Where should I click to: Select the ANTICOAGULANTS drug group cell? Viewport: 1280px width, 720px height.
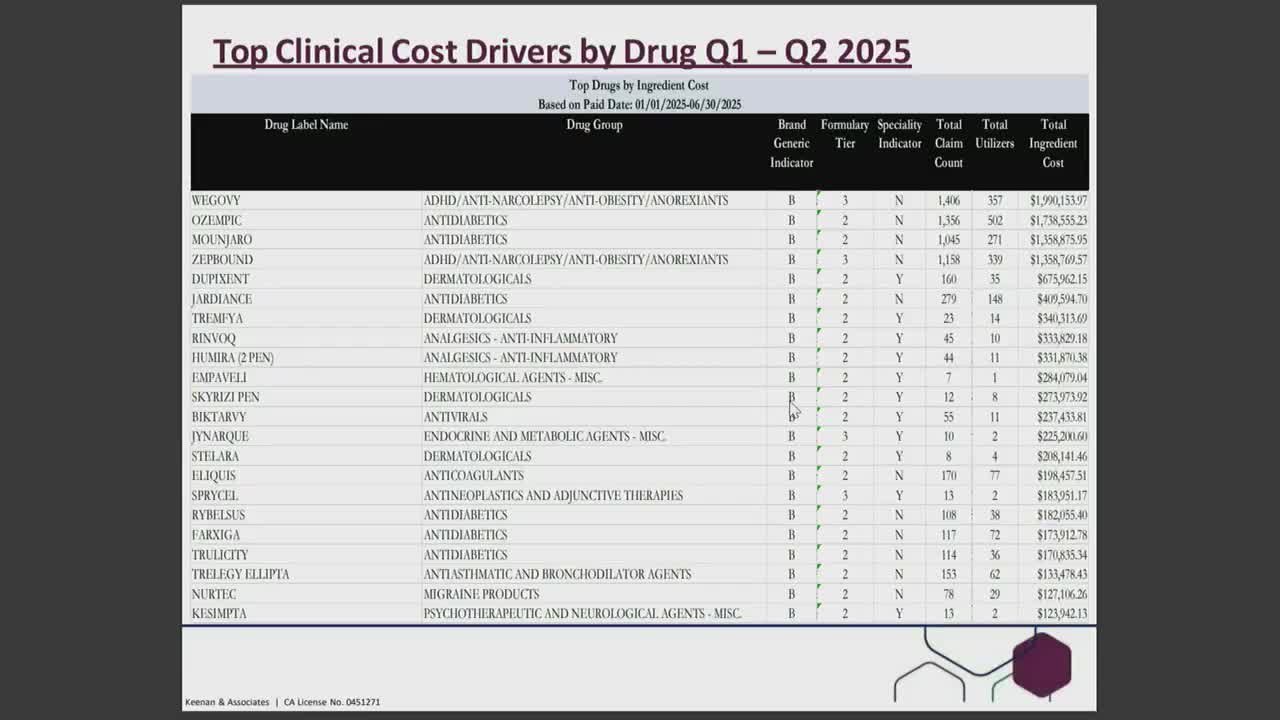tap(473, 476)
